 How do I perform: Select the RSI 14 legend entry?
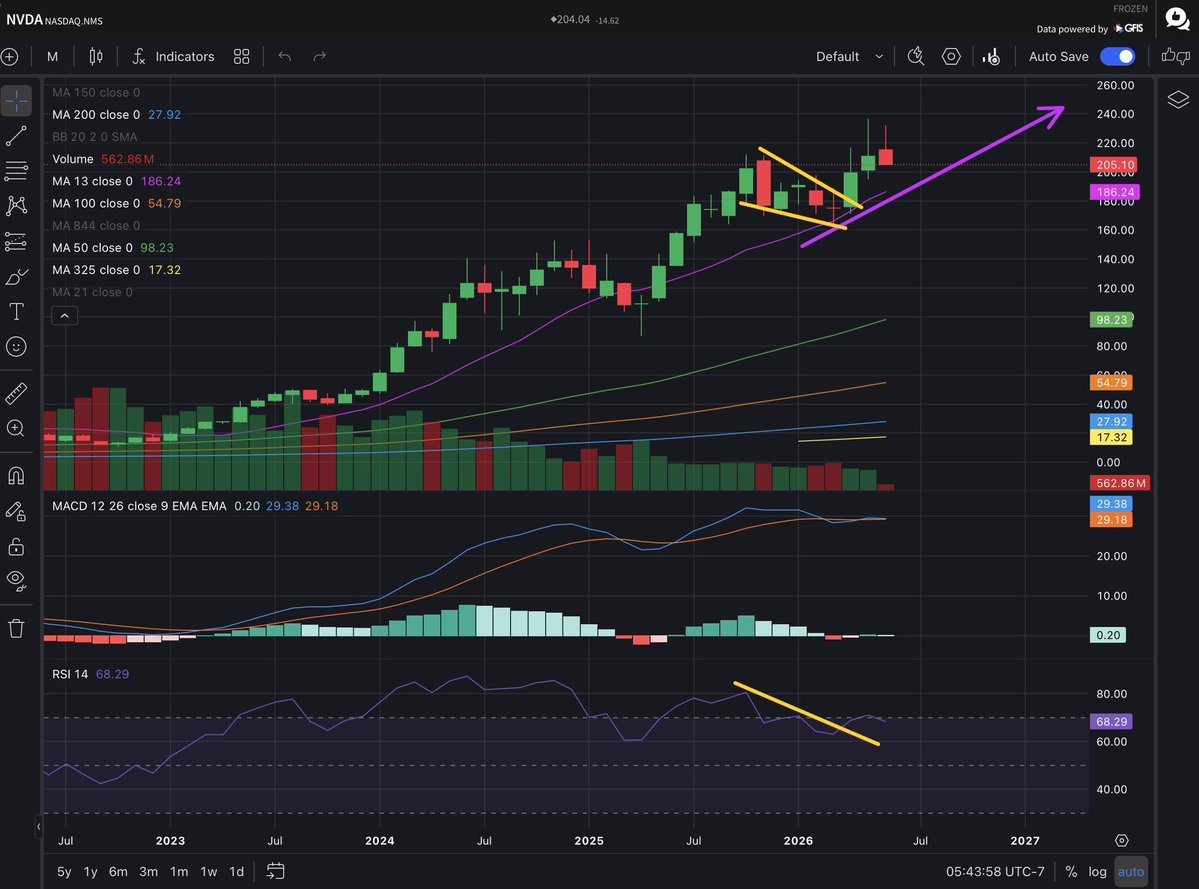point(90,674)
